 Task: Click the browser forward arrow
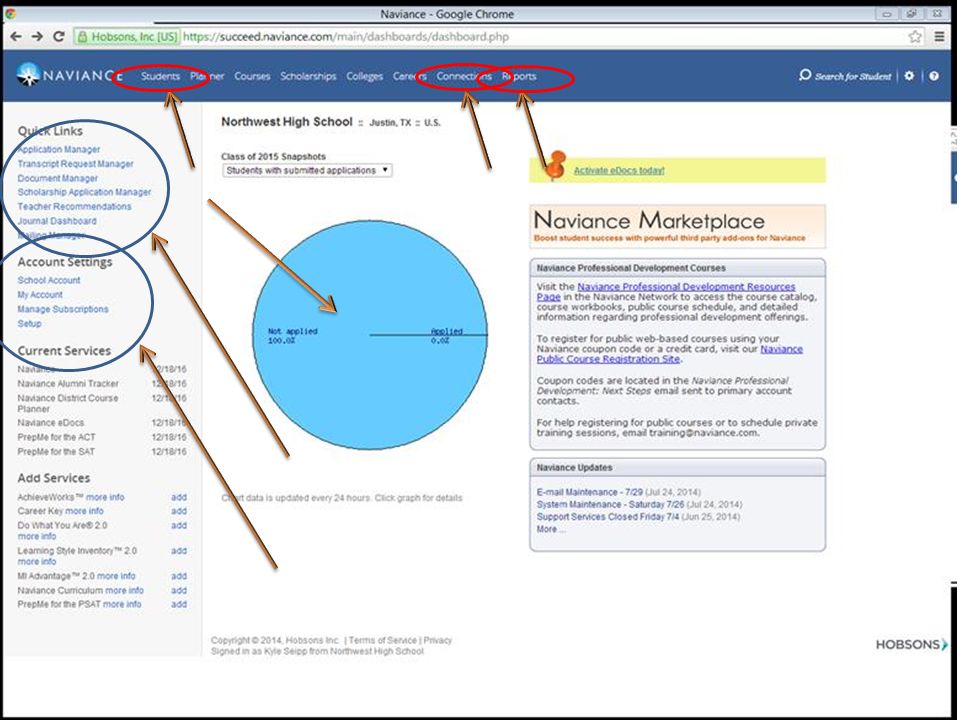coord(37,37)
